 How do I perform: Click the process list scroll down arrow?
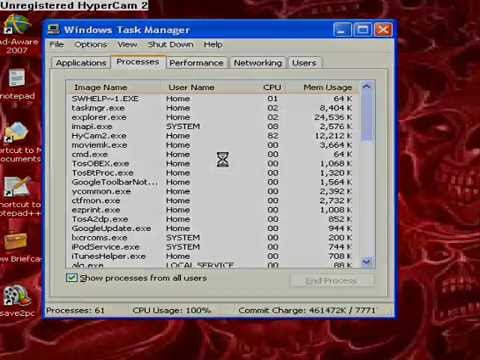[367, 262]
